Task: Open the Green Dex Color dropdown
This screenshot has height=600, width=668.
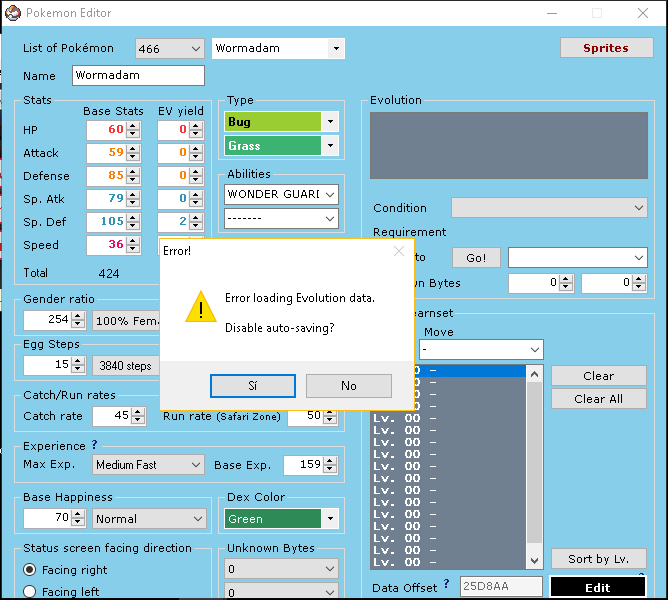Action: point(330,519)
